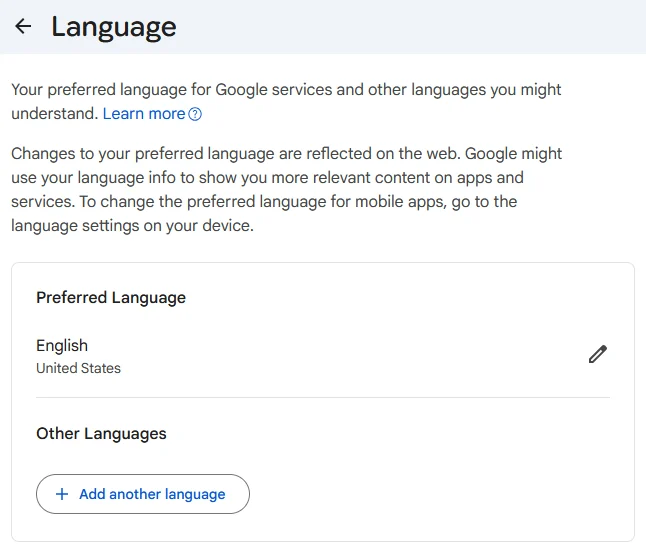Click the words 'other languages you might'
This screenshot has width=646, height=550.
(x=465, y=90)
